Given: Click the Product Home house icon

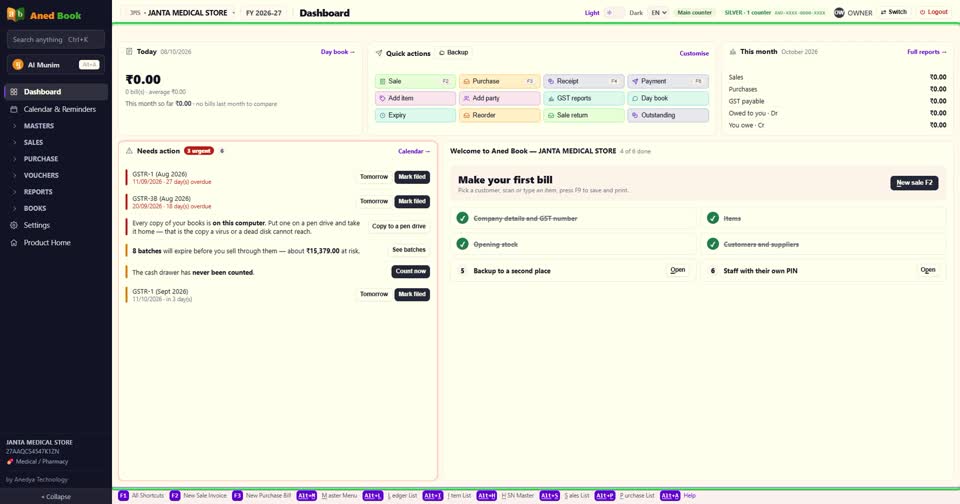Looking at the screenshot, I should [13, 243].
